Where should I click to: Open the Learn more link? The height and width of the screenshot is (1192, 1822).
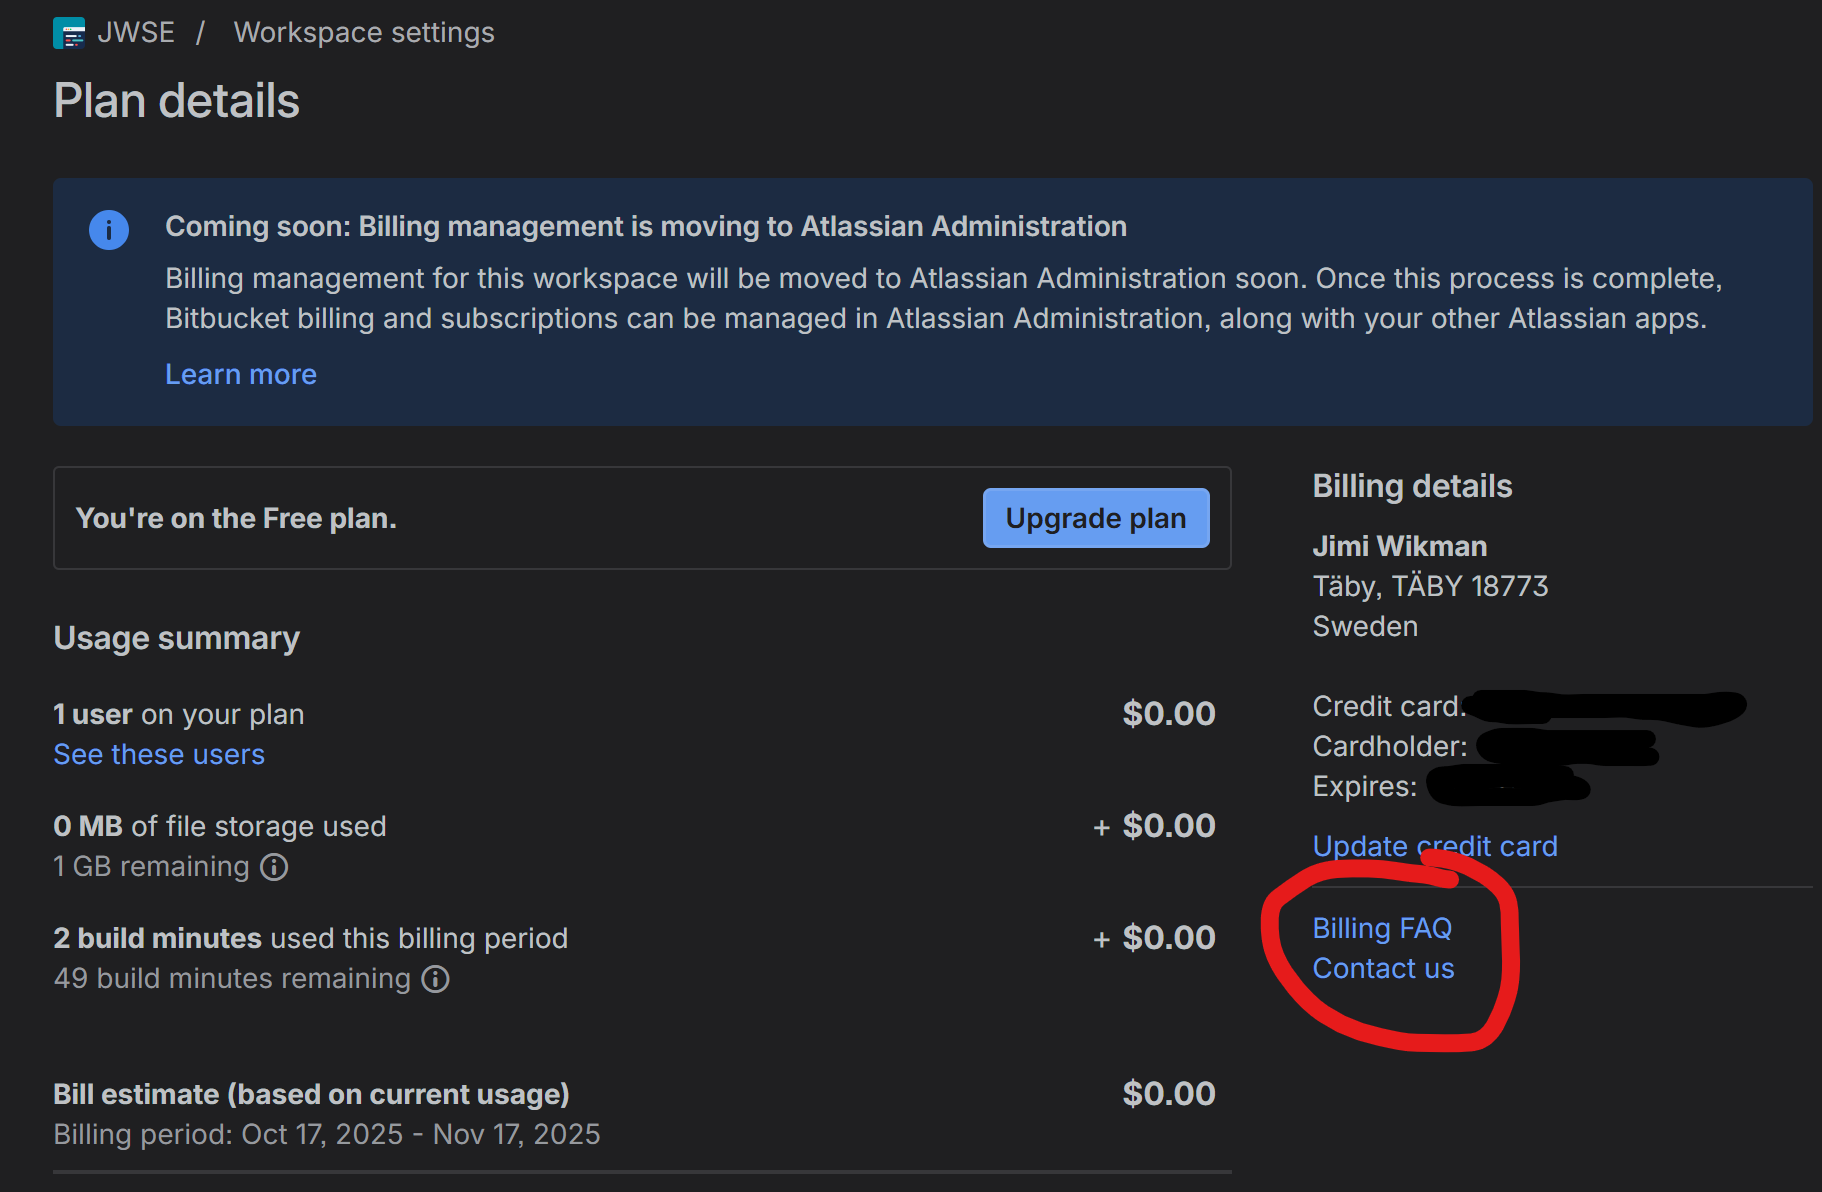[240, 374]
